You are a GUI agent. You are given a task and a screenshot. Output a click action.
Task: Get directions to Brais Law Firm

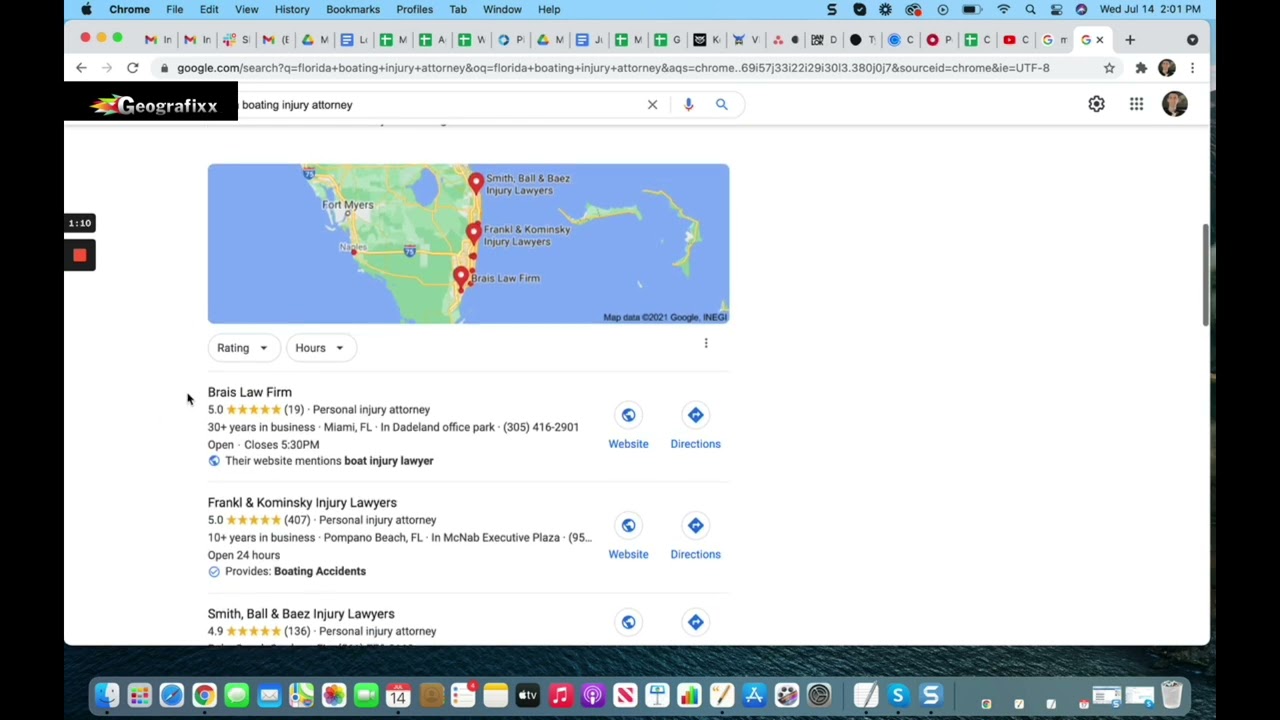695,415
